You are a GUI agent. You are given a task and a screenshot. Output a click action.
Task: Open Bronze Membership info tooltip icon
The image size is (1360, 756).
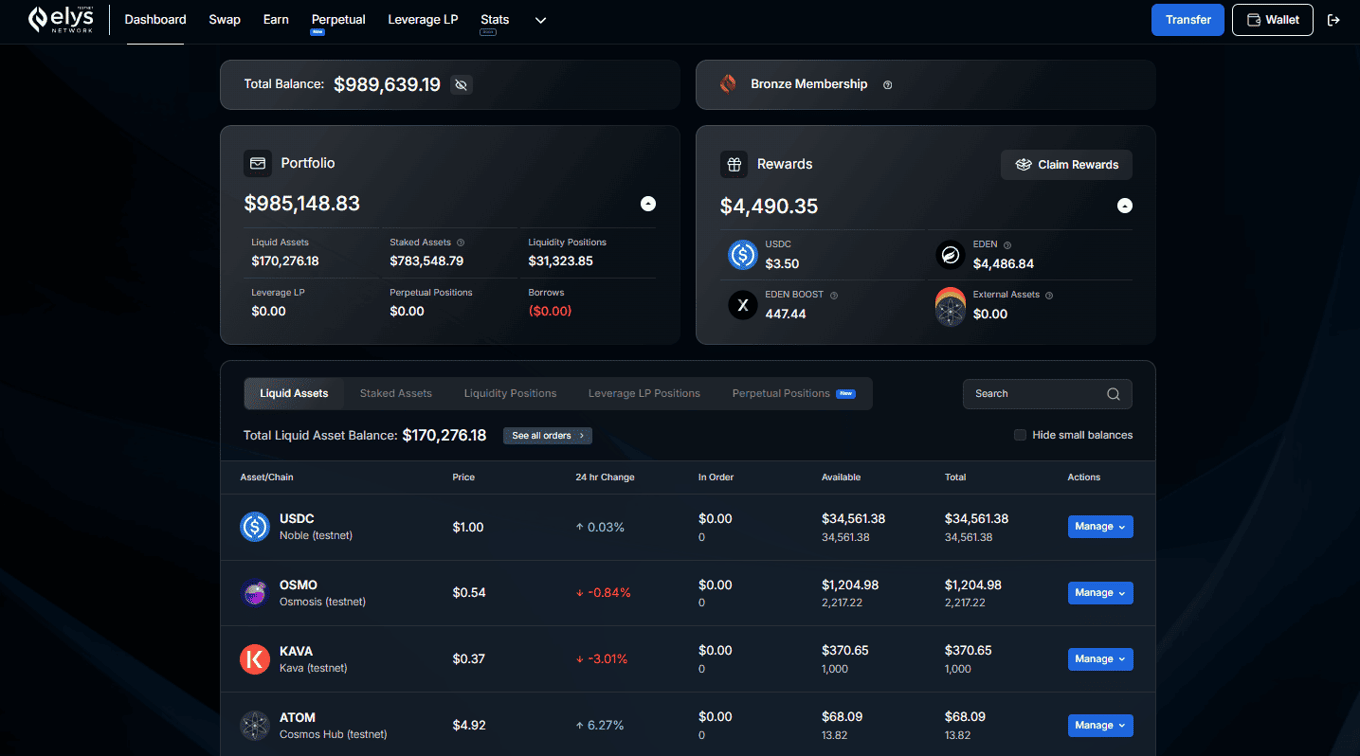click(x=887, y=85)
